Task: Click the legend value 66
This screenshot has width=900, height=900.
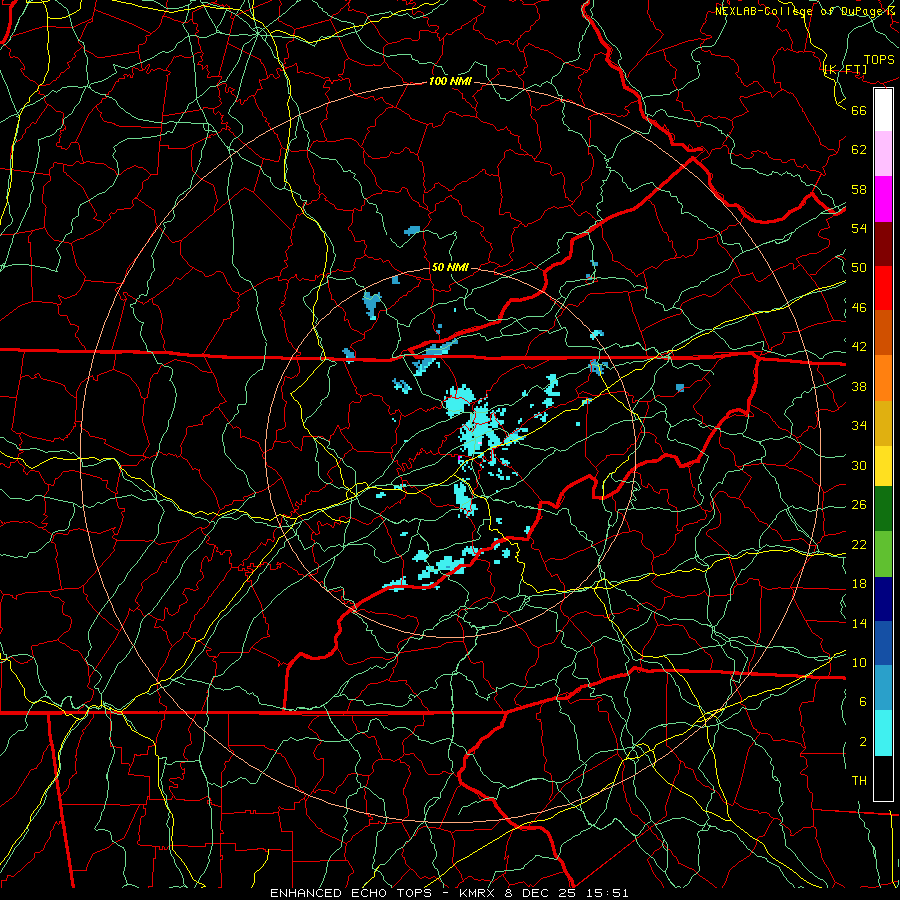Action: (x=859, y=110)
